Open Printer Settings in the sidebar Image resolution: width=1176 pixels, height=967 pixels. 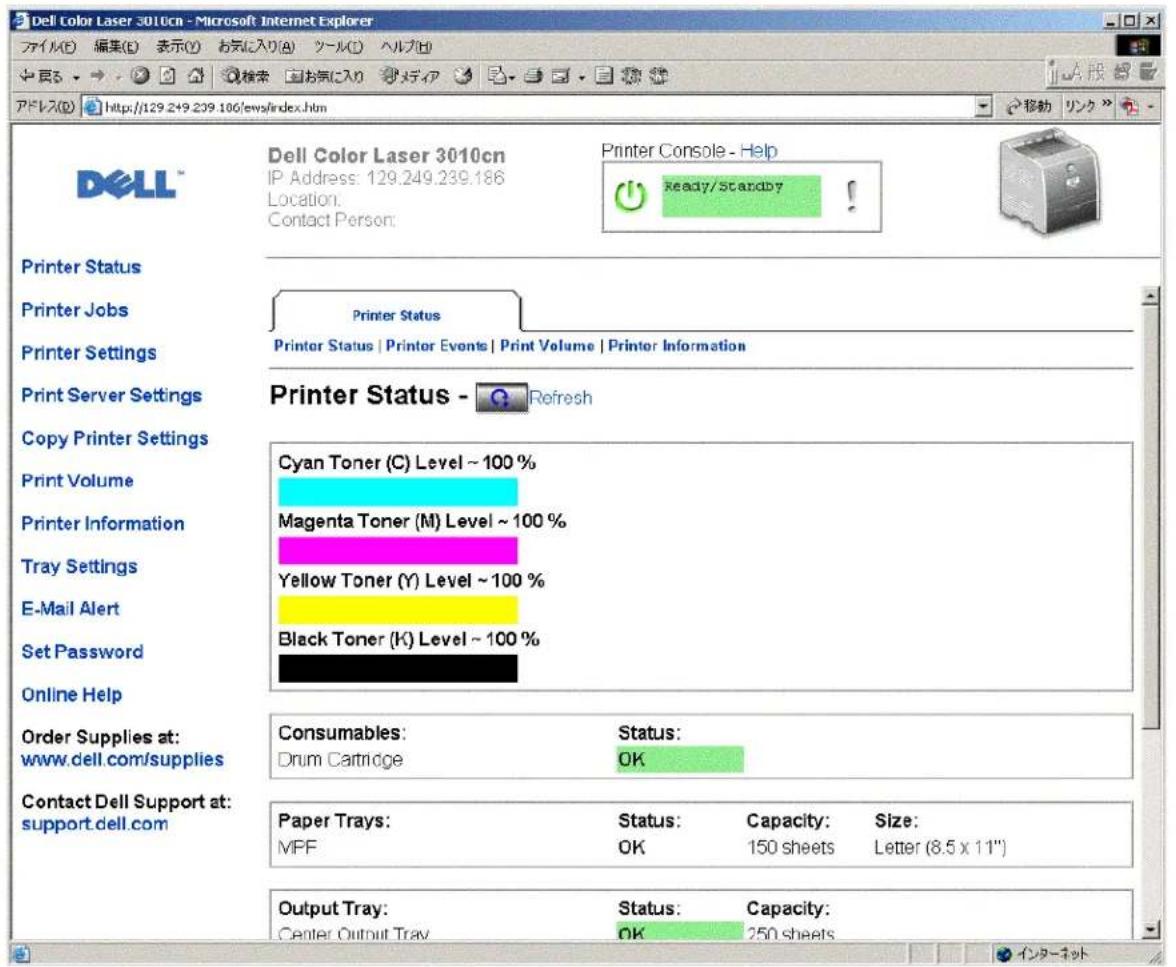point(88,353)
